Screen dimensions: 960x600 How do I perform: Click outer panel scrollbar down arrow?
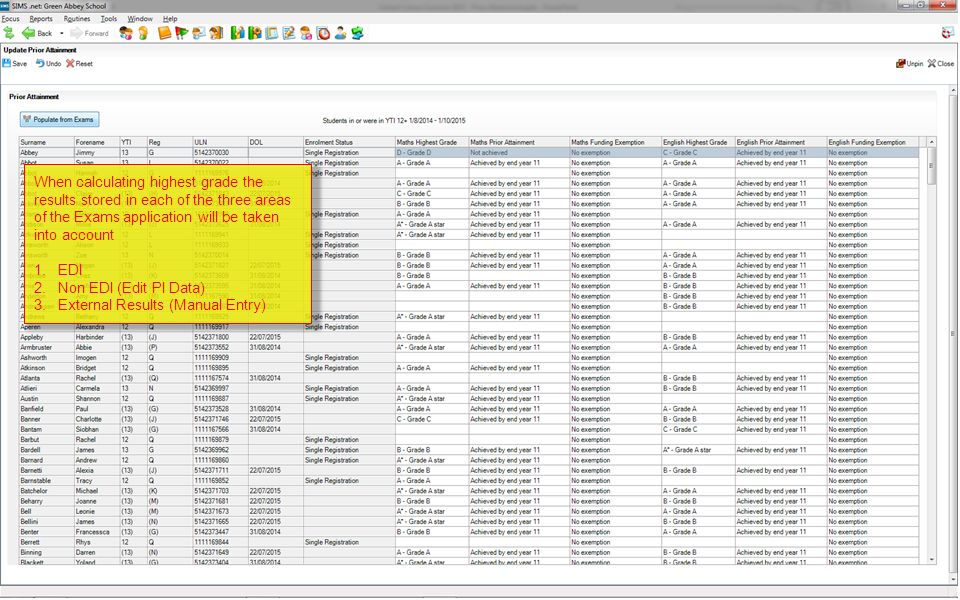[953, 580]
